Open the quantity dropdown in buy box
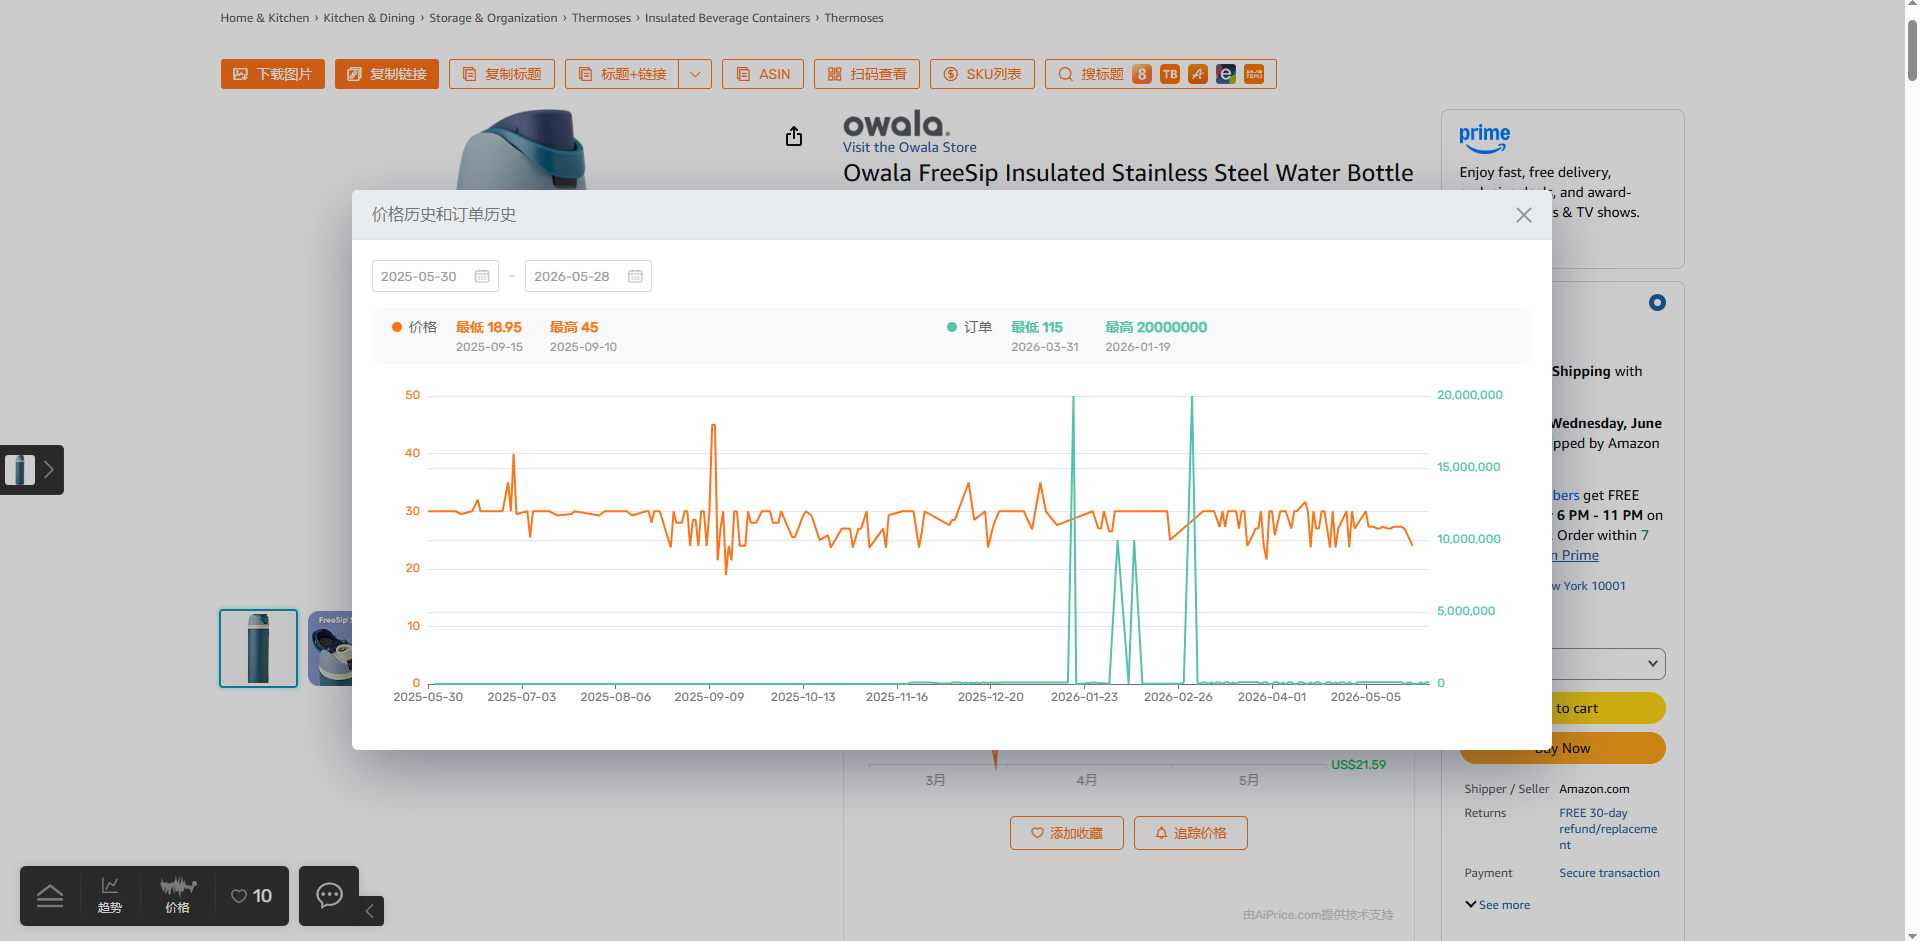The height and width of the screenshot is (941, 1920). 1609,663
